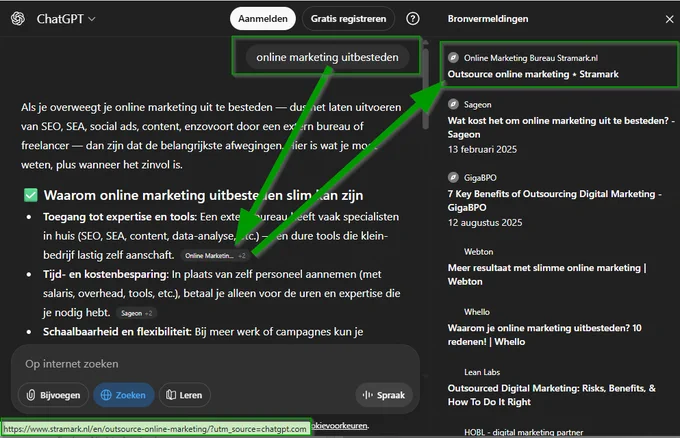Open Lean Labs Outsourced Digital Marketing link

(552, 395)
